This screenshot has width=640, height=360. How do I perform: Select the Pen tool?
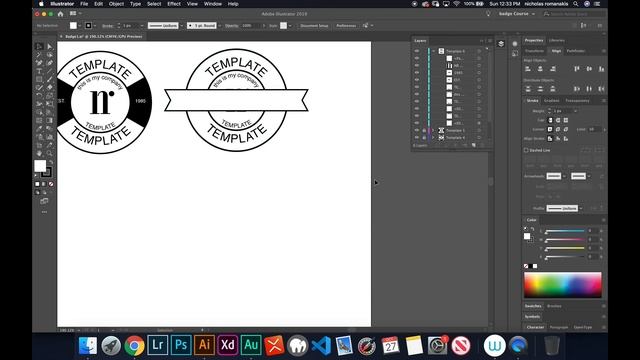(x=39, y=63)
